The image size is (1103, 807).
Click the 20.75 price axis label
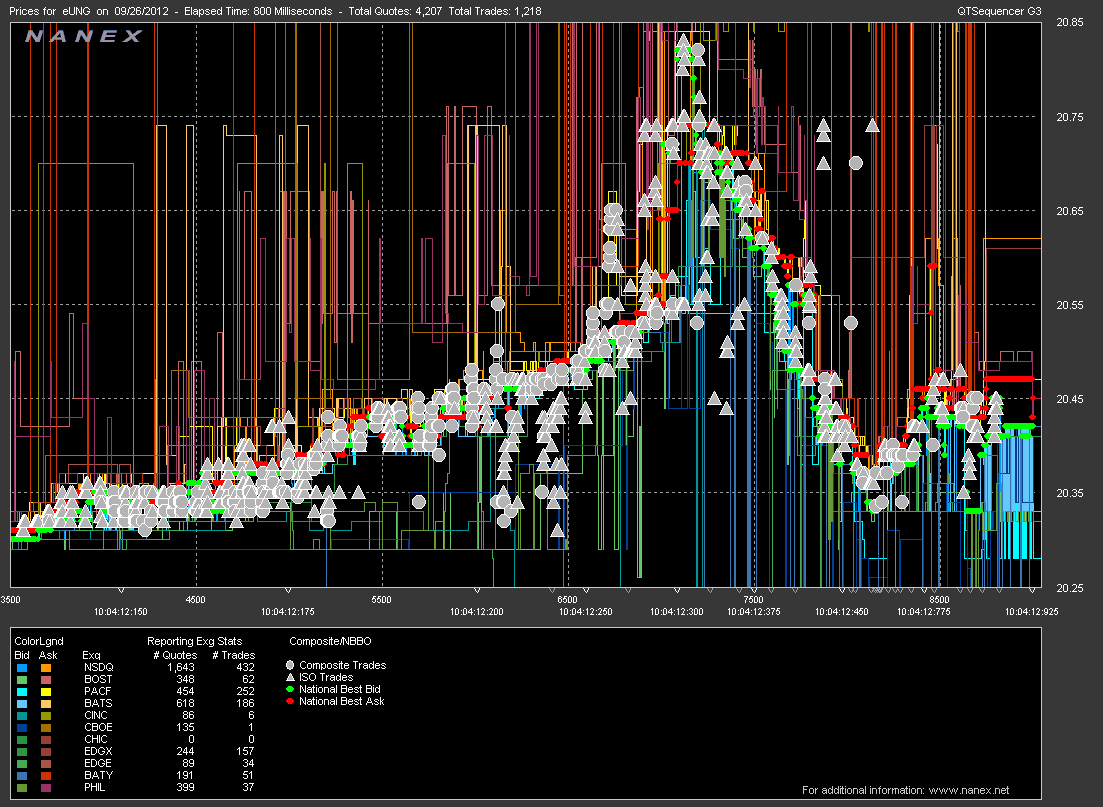coord(1070,117)
